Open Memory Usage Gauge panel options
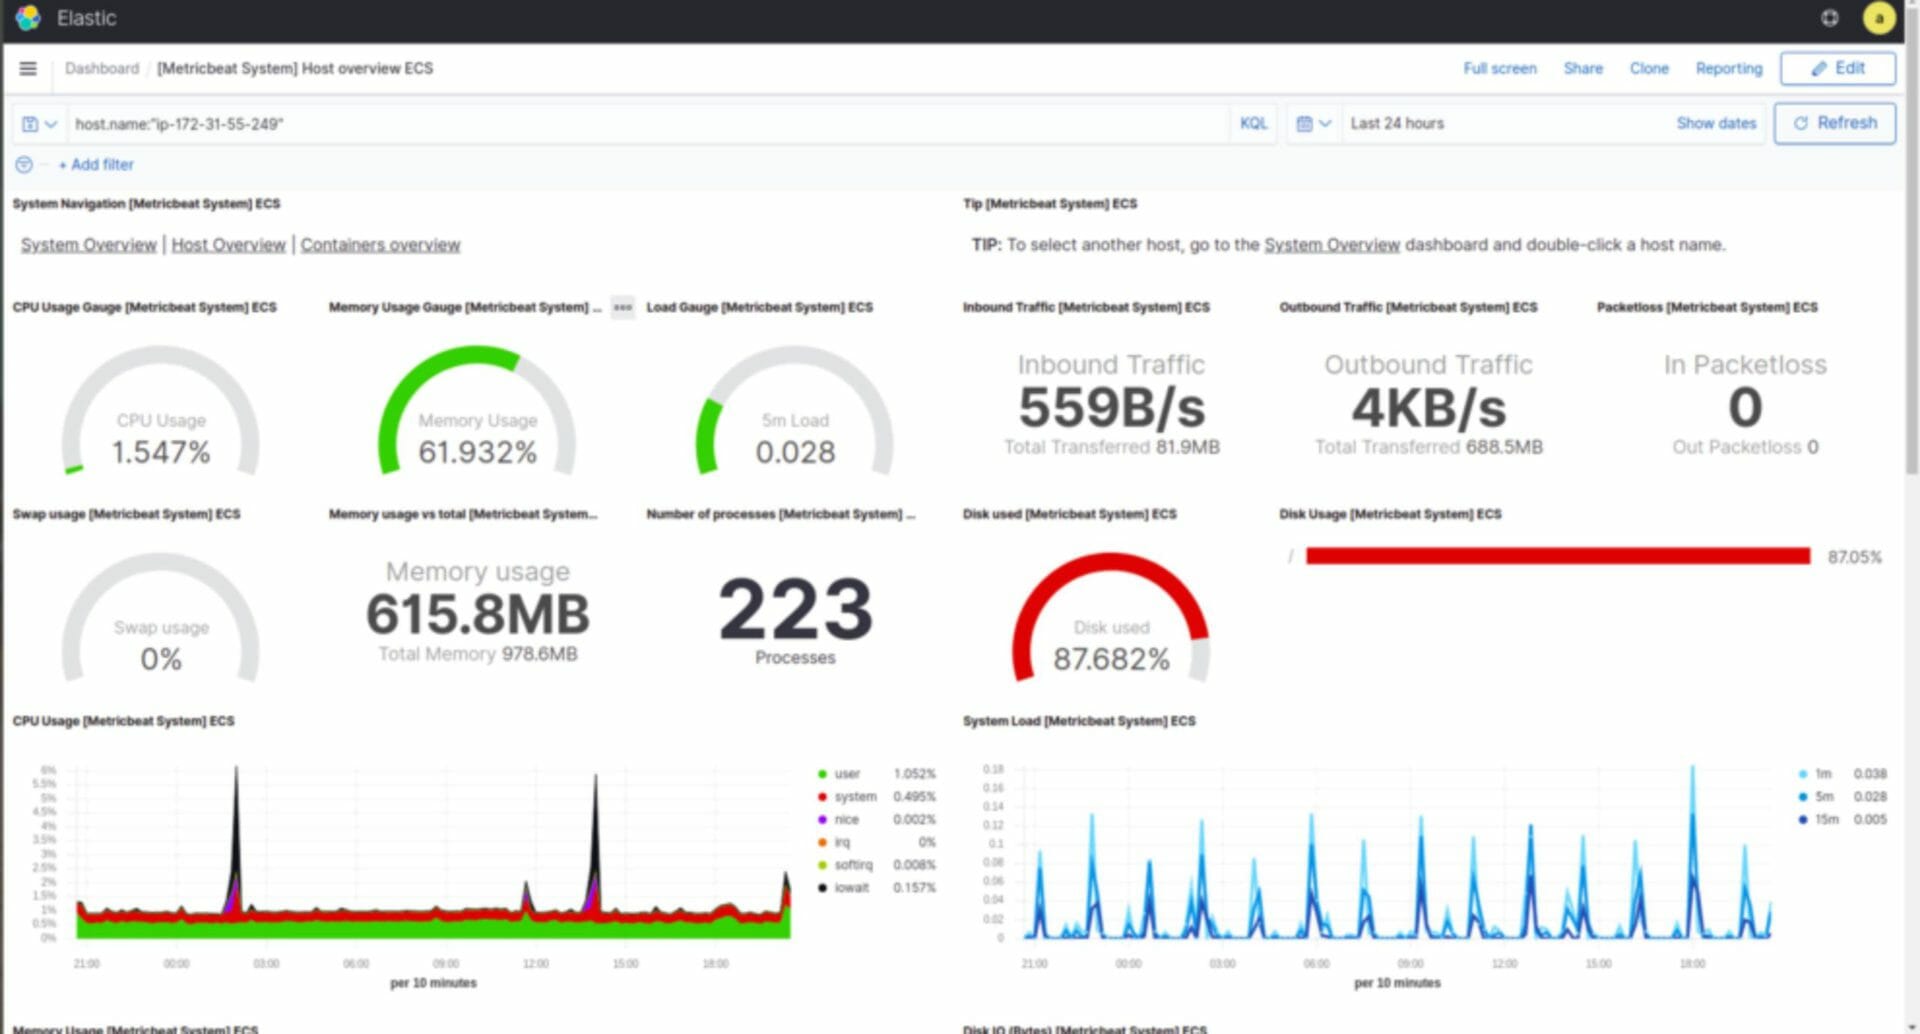Image resolution: width=1920 pixels, height=1034 pixels. (x=622, y=308)
